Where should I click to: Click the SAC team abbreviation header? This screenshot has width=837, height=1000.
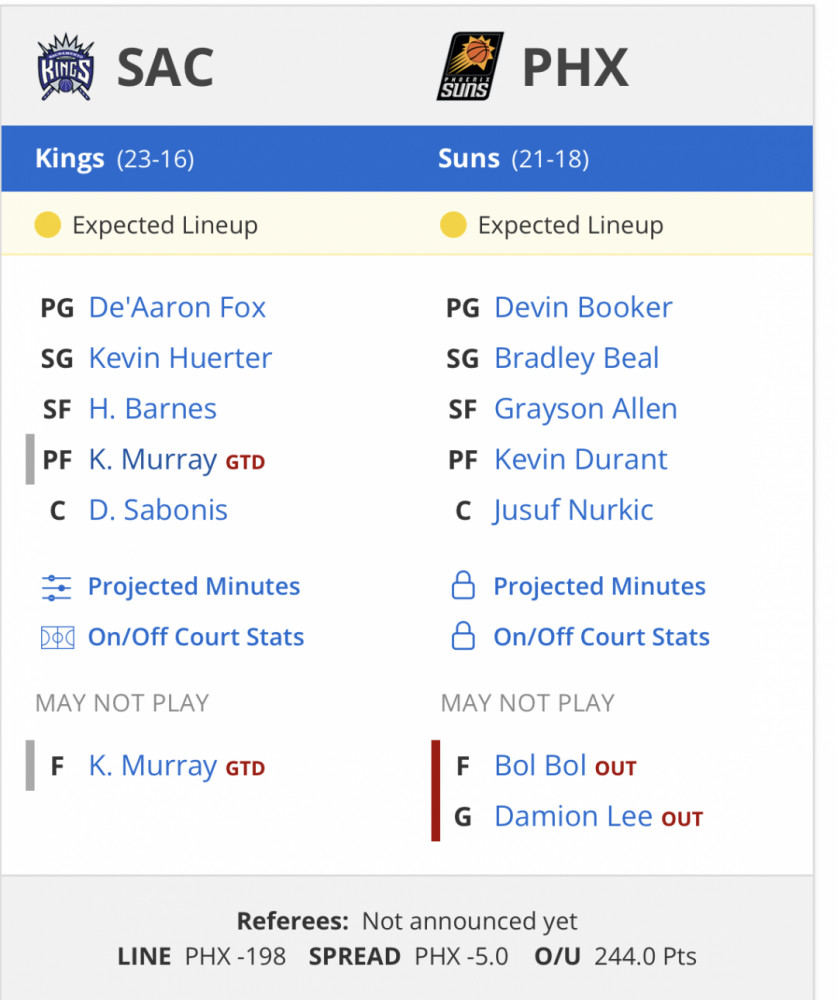pos(165,68)
